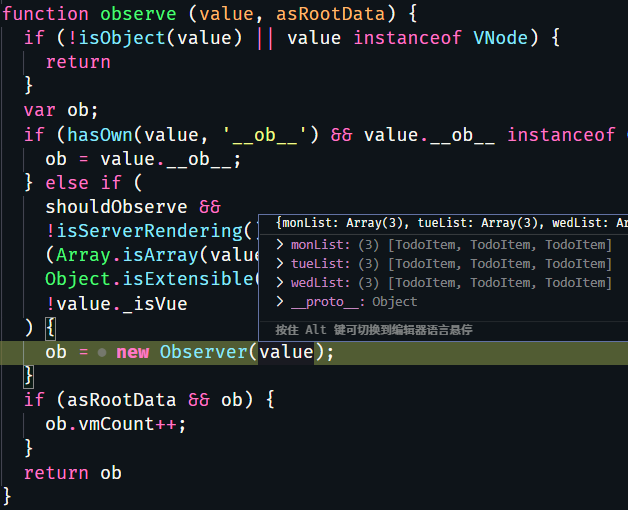Click the hasOwn function call
This screenshot has width=628, height=510.
pyautogui.click(x=100, y=135)
